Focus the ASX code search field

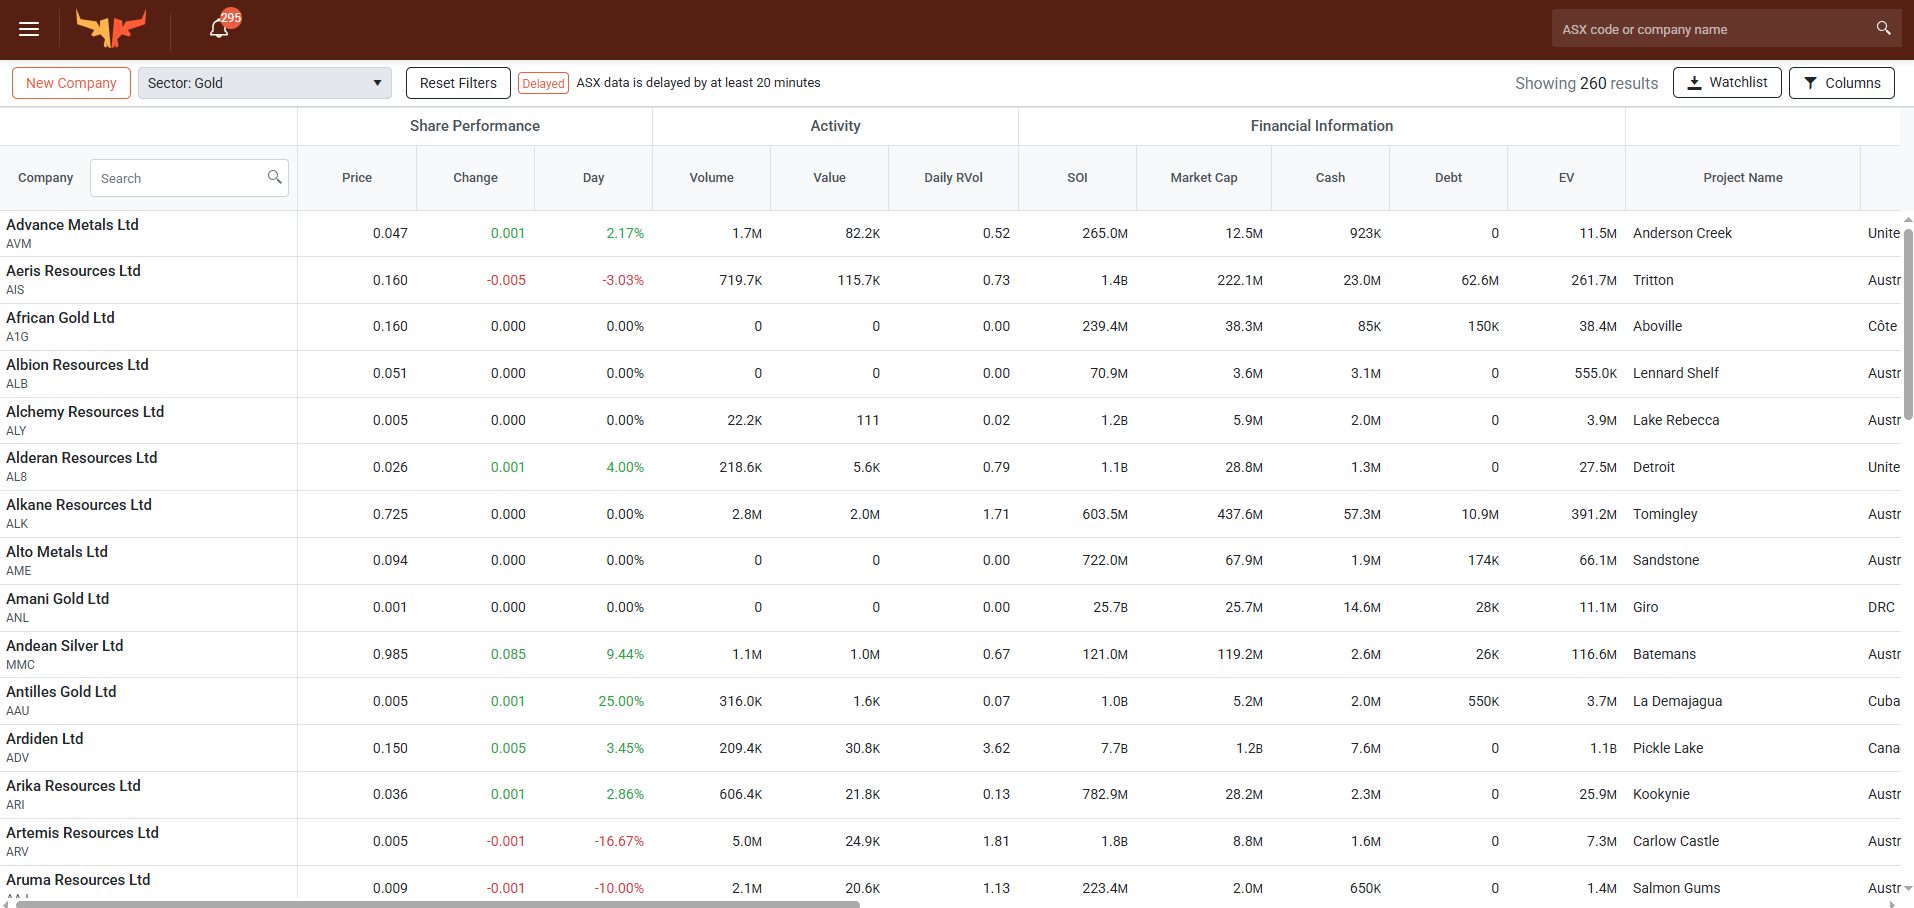tap(1712, 29)
